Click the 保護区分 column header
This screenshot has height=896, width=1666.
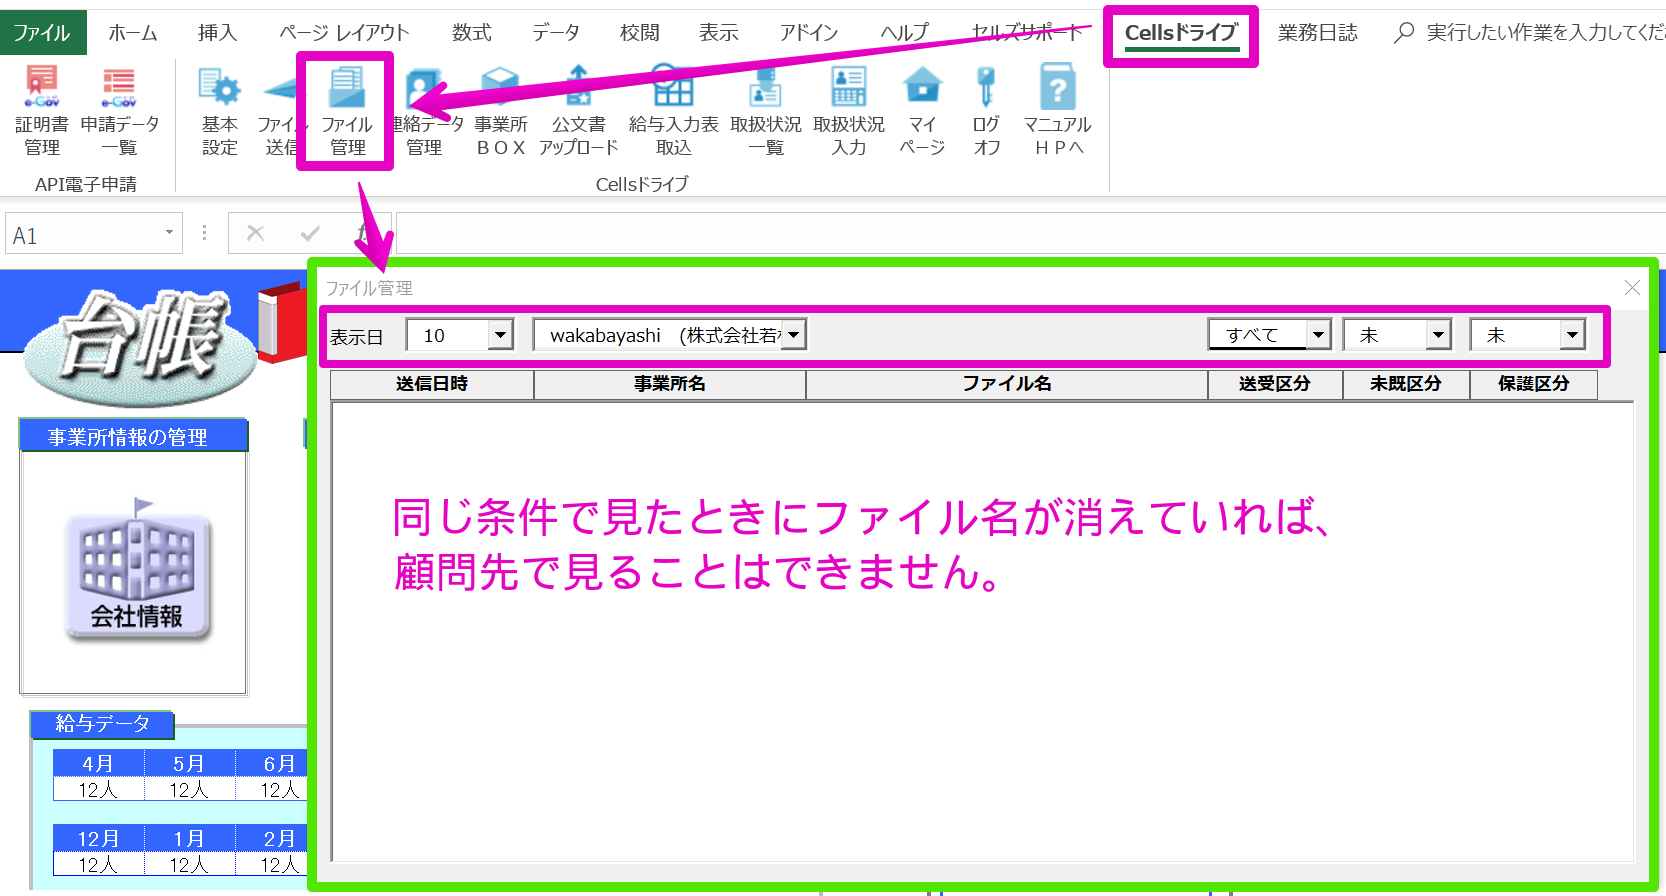point(1534,384)
